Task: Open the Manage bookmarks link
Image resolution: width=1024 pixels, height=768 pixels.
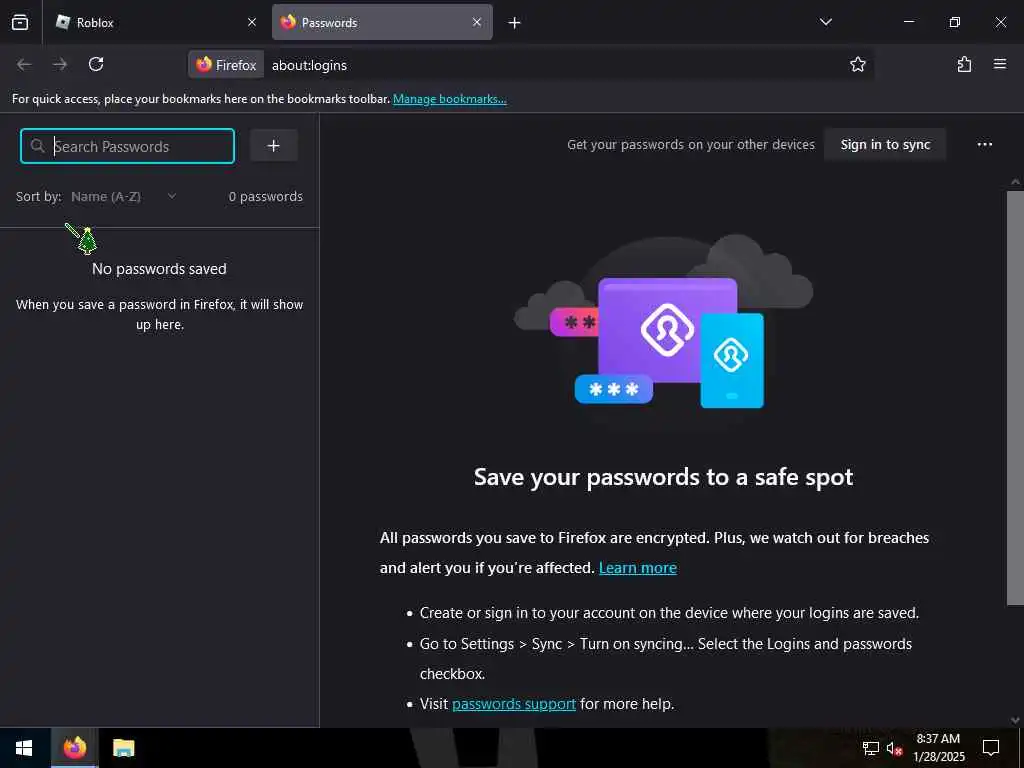Action: click(x=449, y=99)
